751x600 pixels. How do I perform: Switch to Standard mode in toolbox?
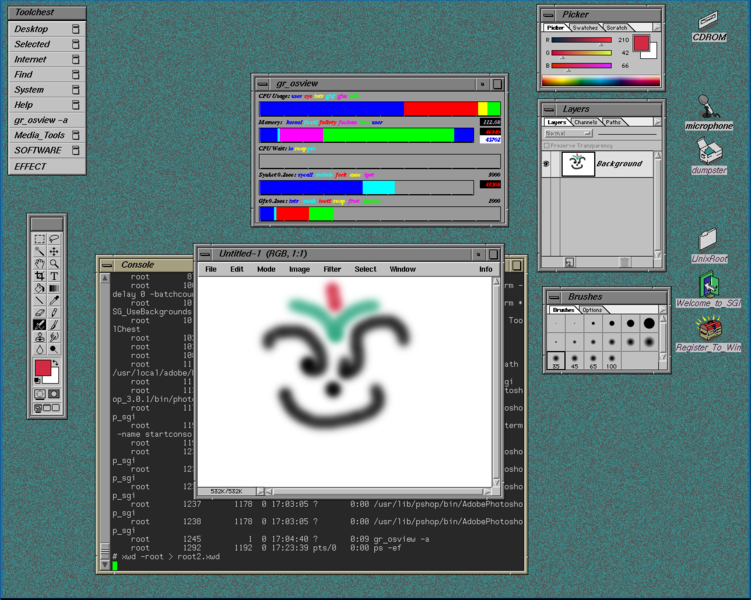pyautogui.click(x=40, y=394)
